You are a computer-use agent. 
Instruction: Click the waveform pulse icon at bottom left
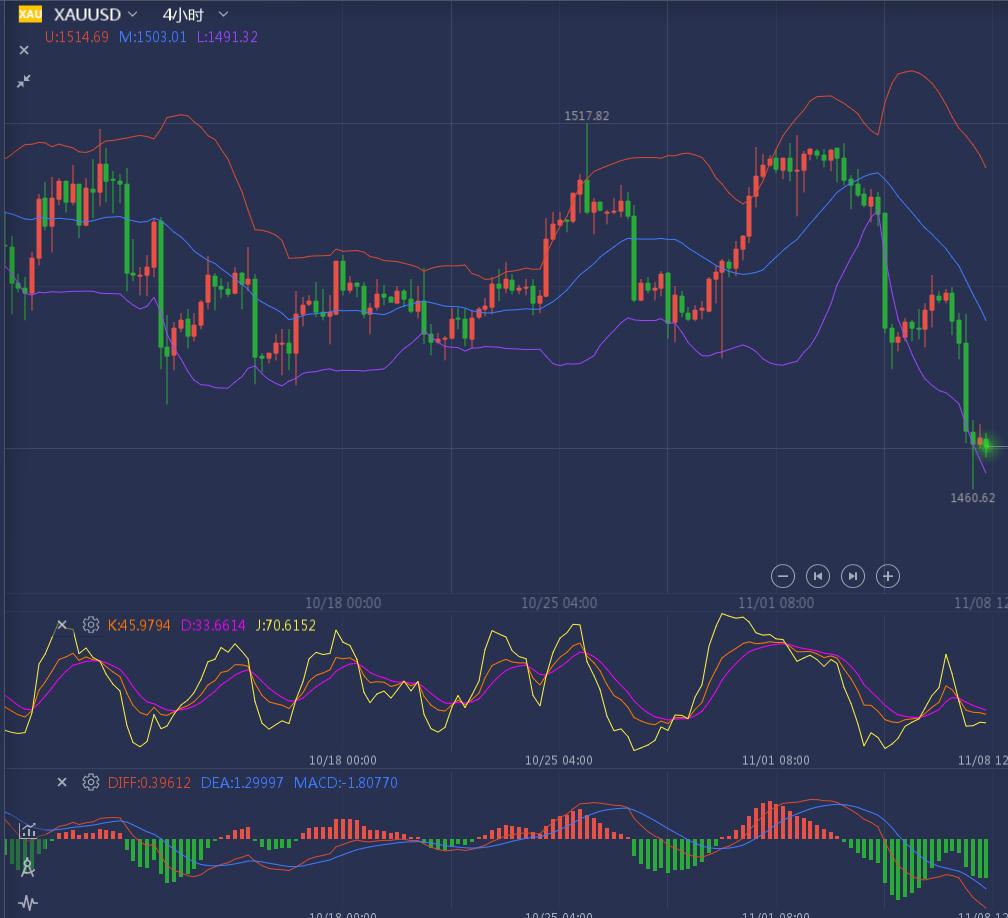coord(27,903)
